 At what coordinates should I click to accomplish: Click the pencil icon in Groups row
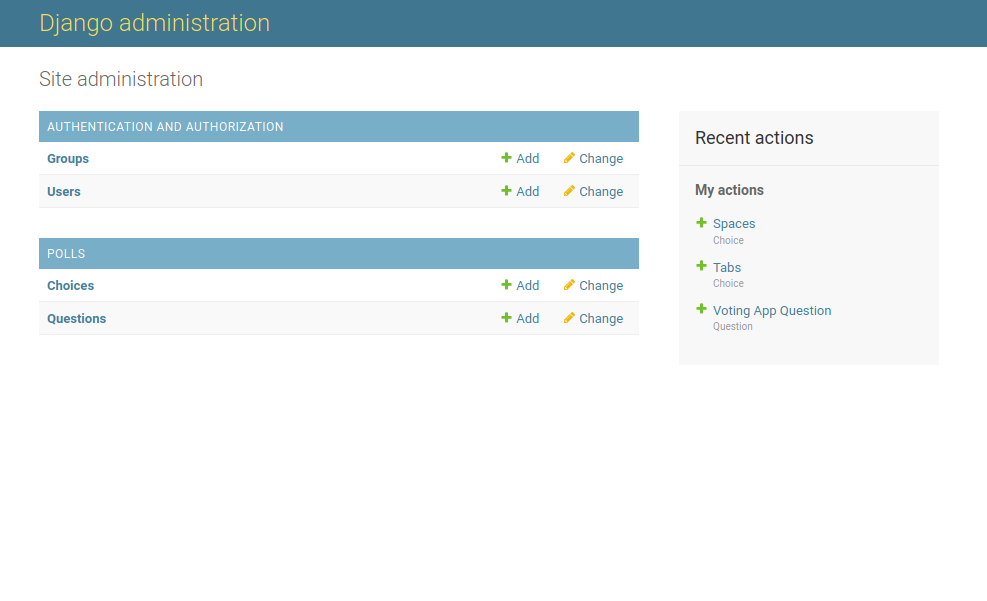(x=569, y=158)
